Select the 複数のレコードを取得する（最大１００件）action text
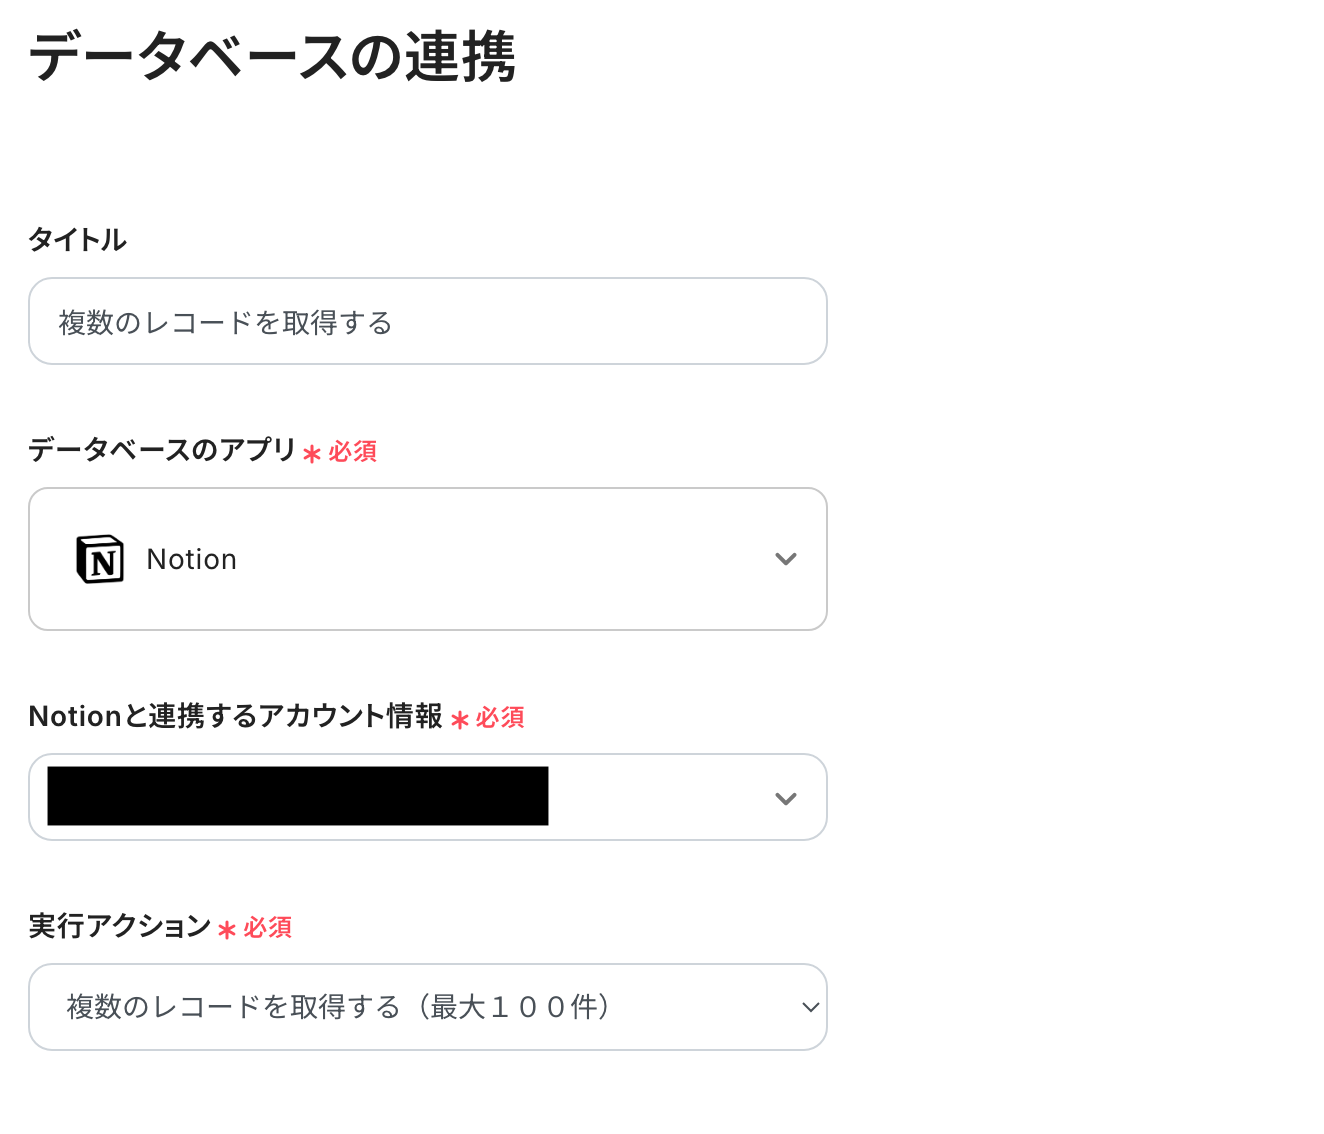1324x1134 pixels. click(x=339, y=1007)
